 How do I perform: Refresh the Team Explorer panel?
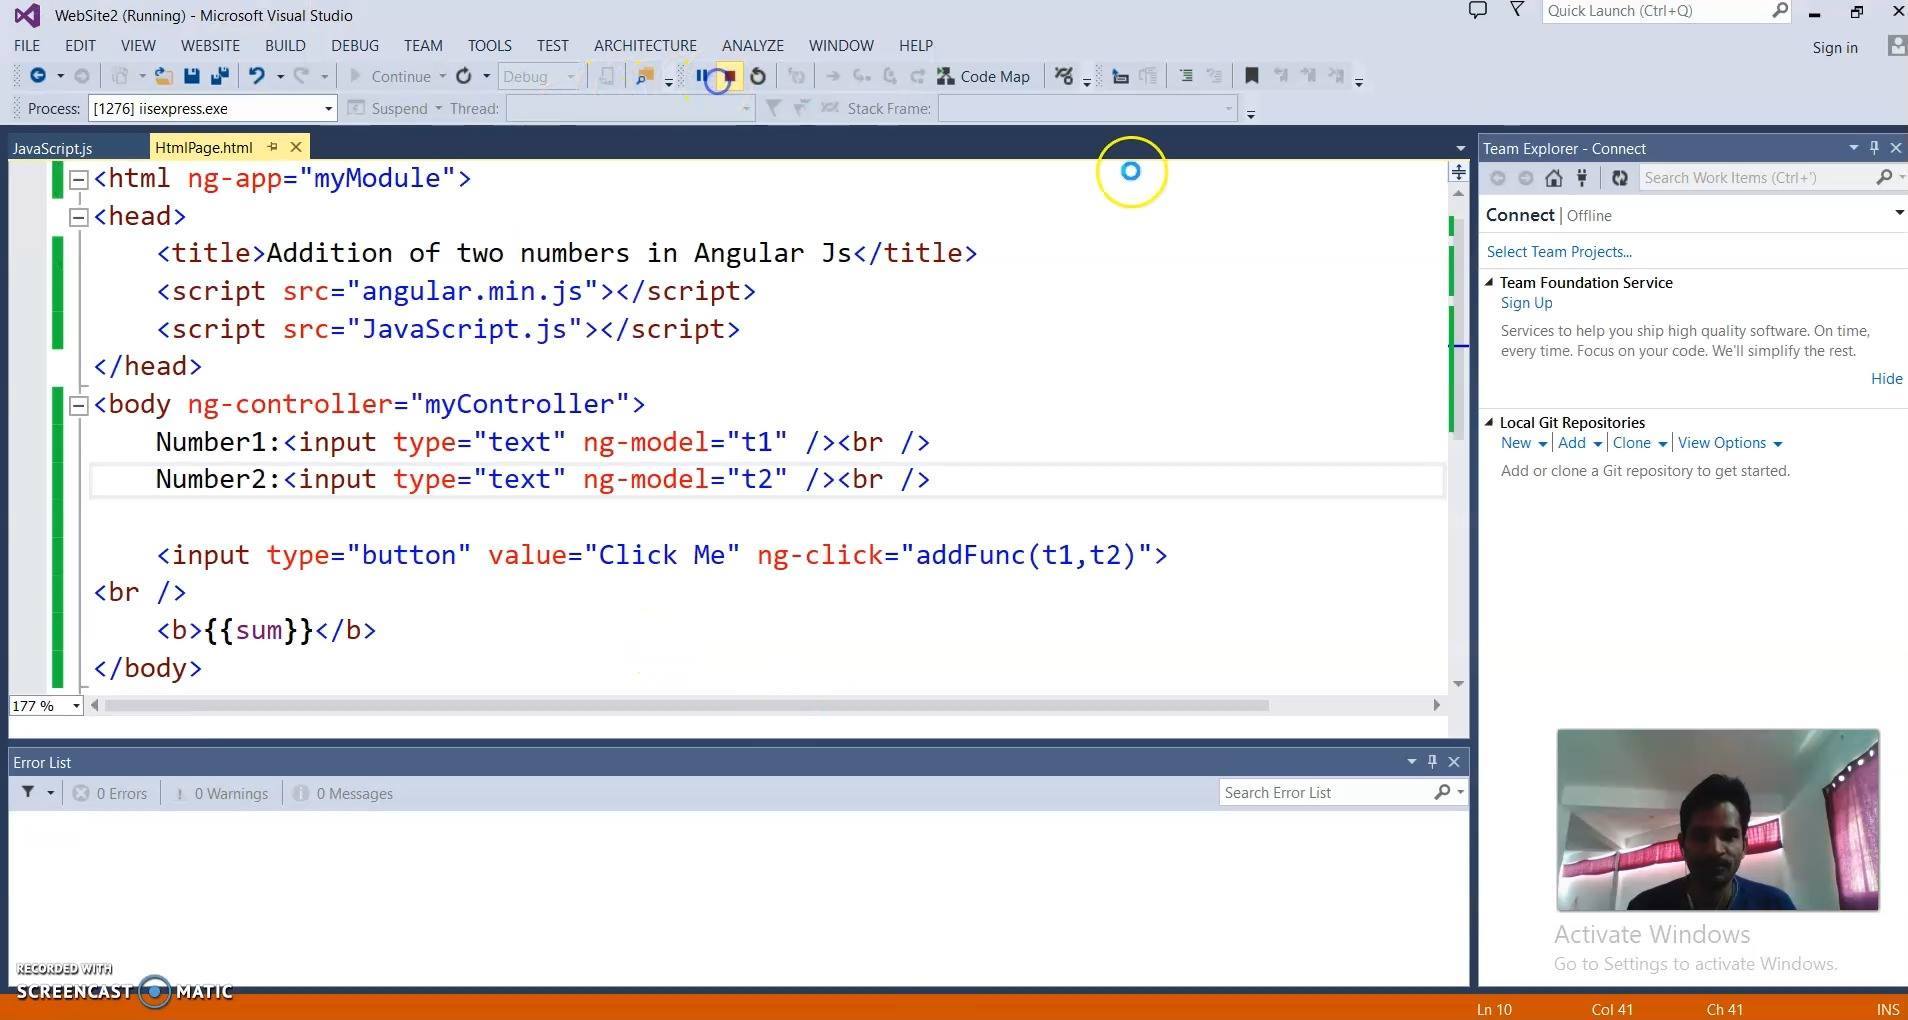point(1620,178)
